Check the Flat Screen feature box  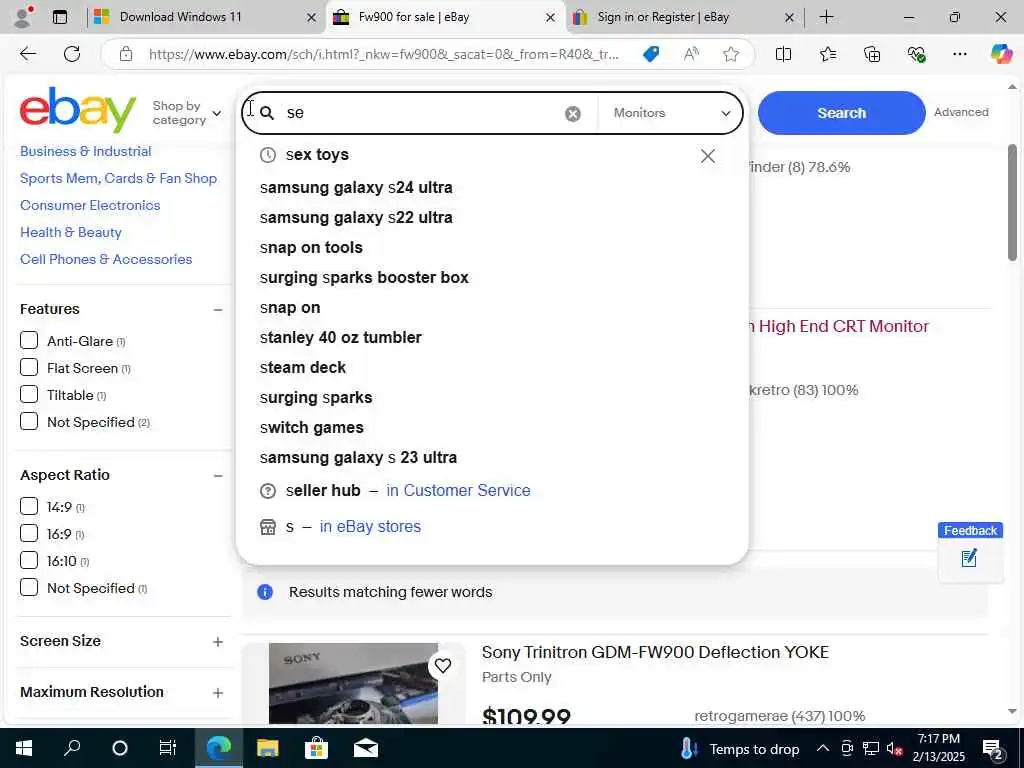pos(29,367)
